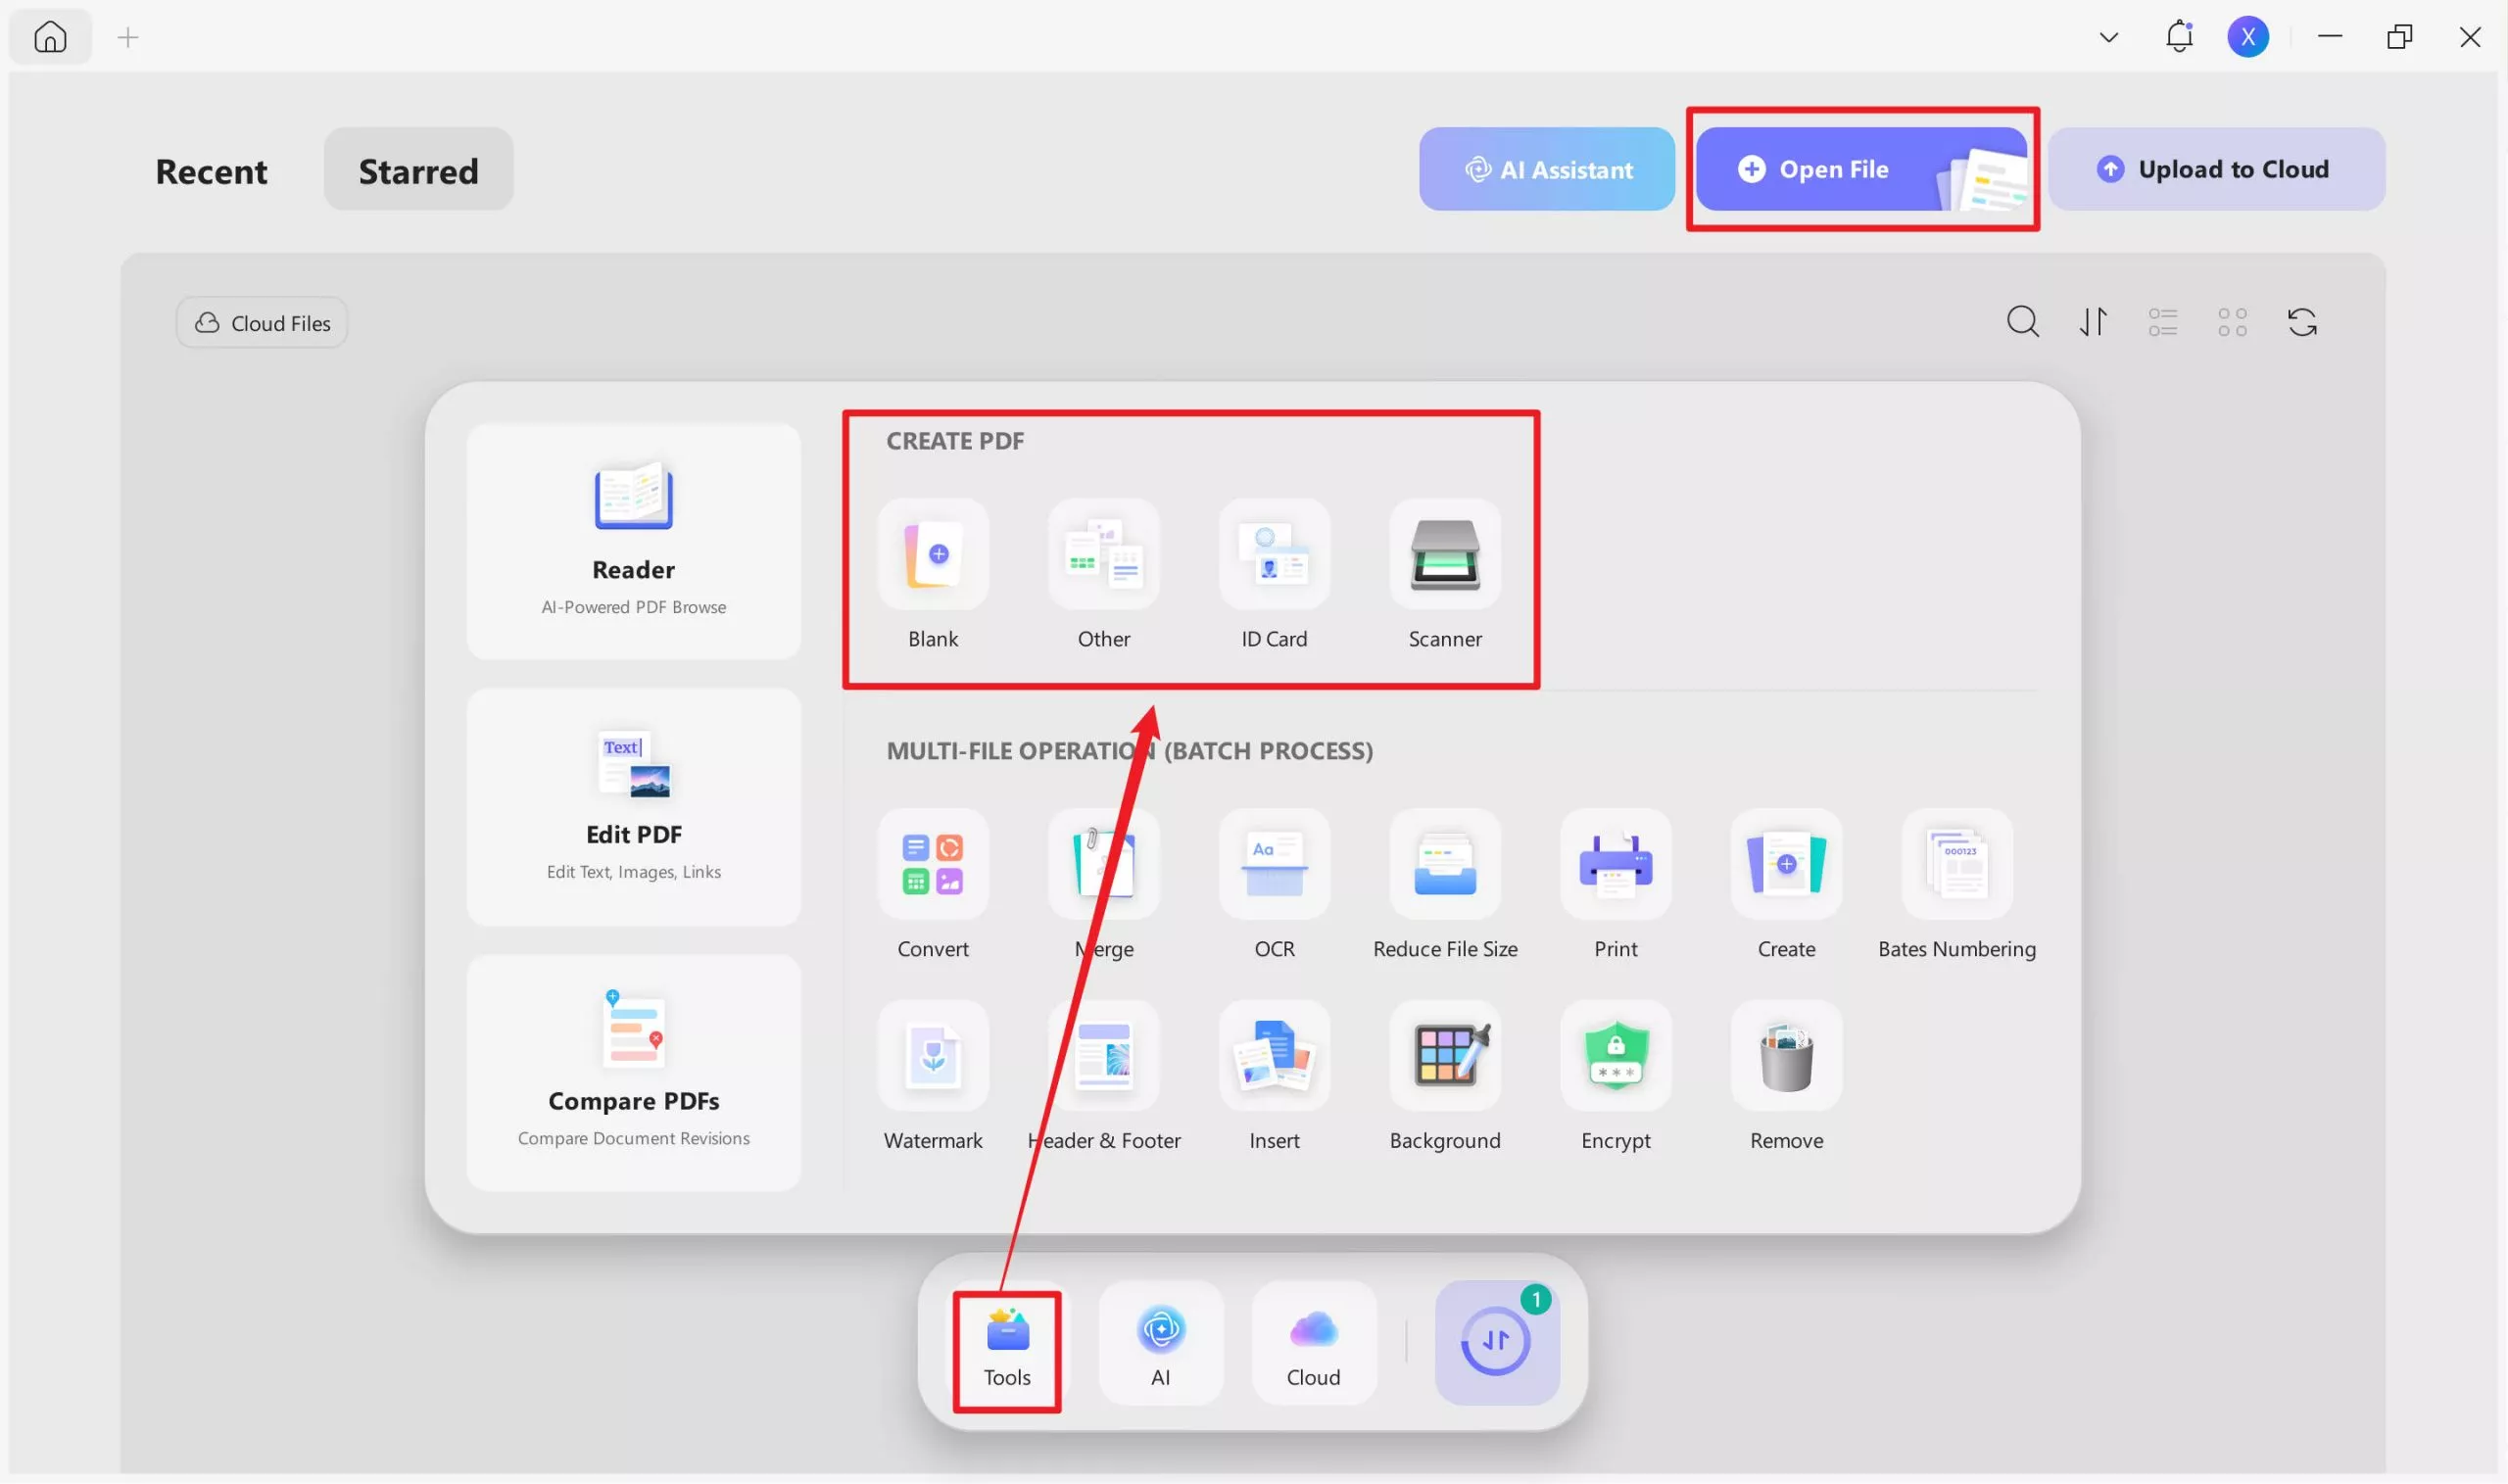The width and height of the screenshot is (2508, 1484).
Task: Open the Cloud Files filter
Action: pos(262,323)
